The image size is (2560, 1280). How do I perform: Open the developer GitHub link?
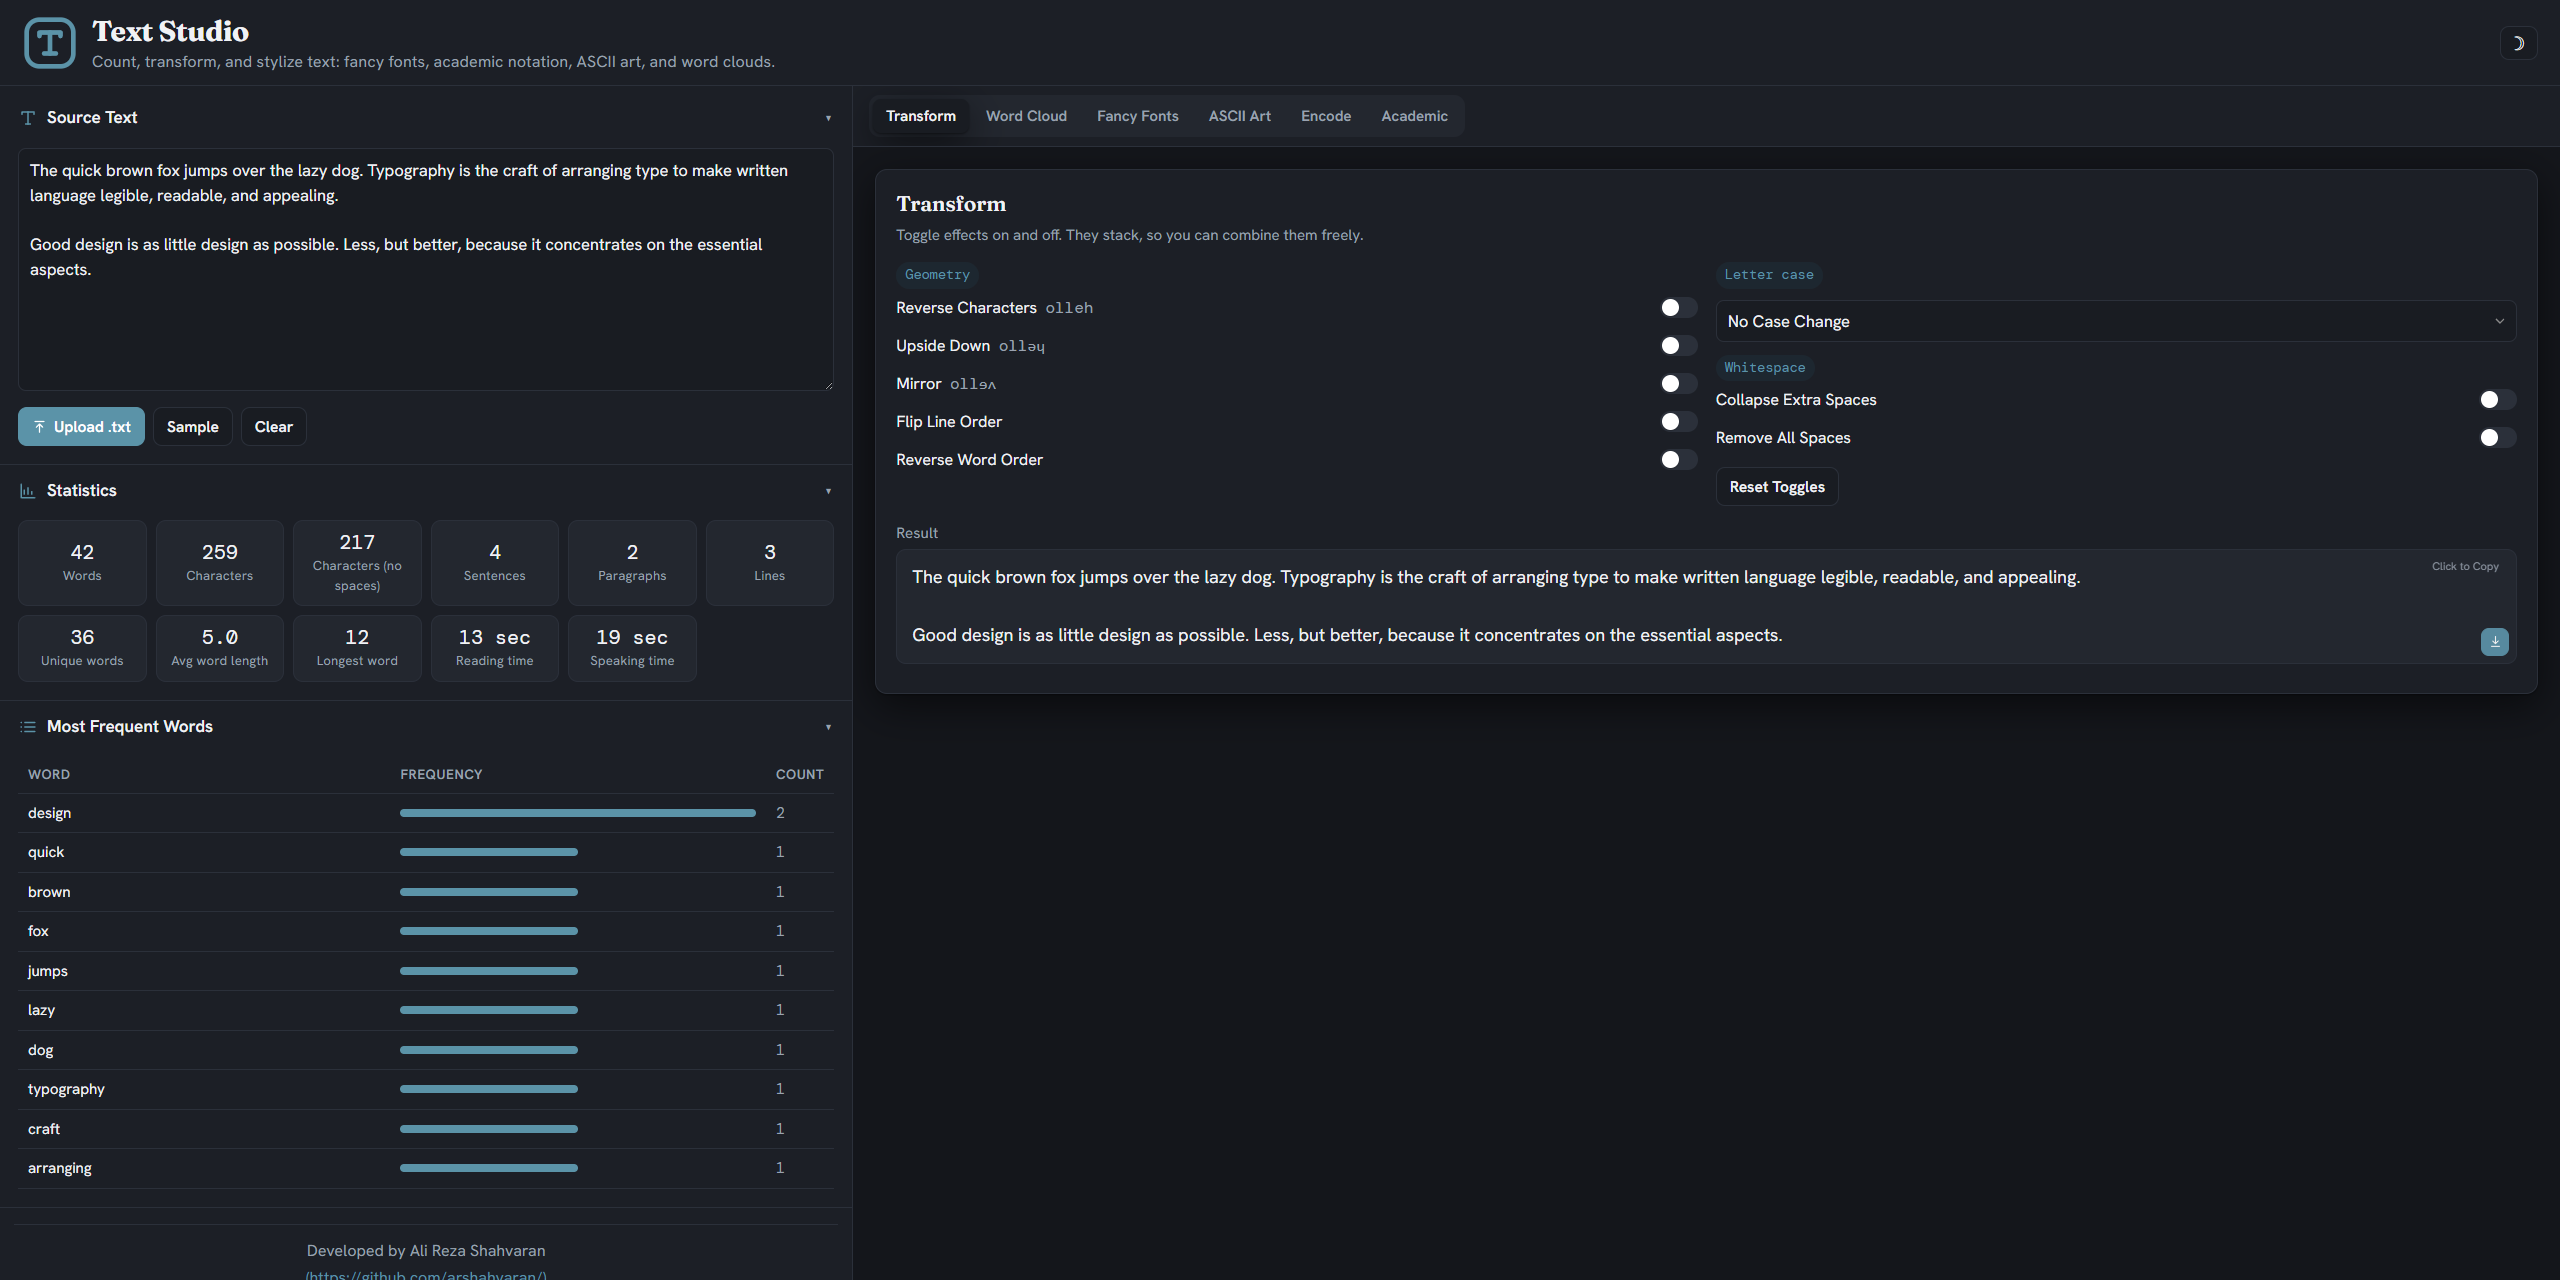pos(426,1275)
